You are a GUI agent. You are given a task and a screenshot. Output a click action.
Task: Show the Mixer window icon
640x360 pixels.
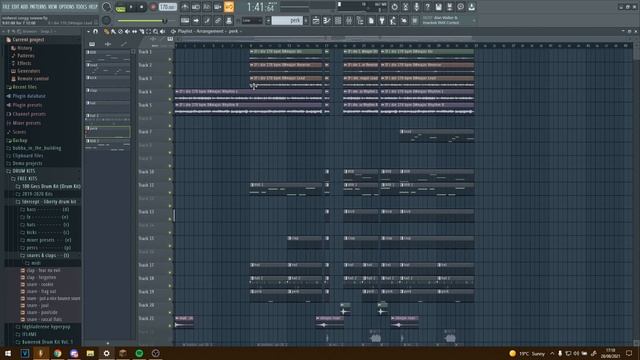point(349,20)
